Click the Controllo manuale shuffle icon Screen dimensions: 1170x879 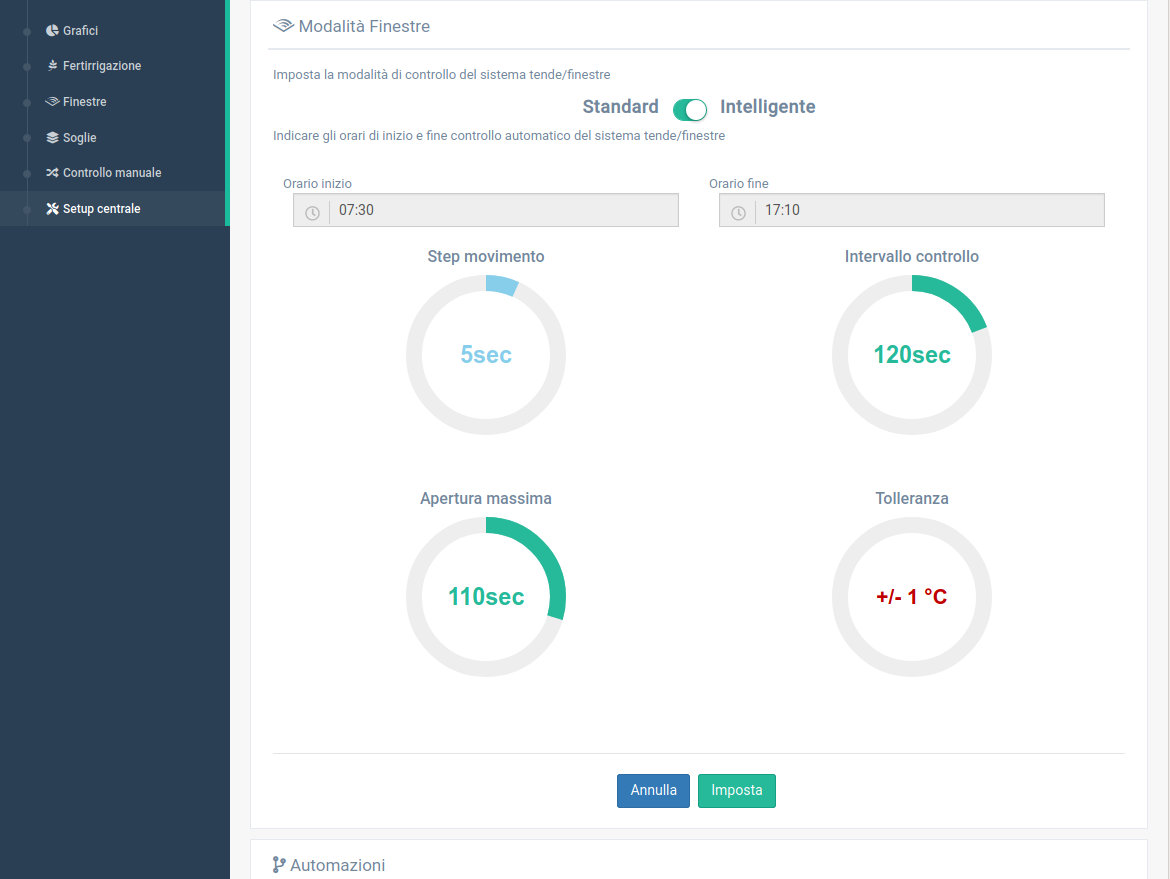click(x=52, y=172)
